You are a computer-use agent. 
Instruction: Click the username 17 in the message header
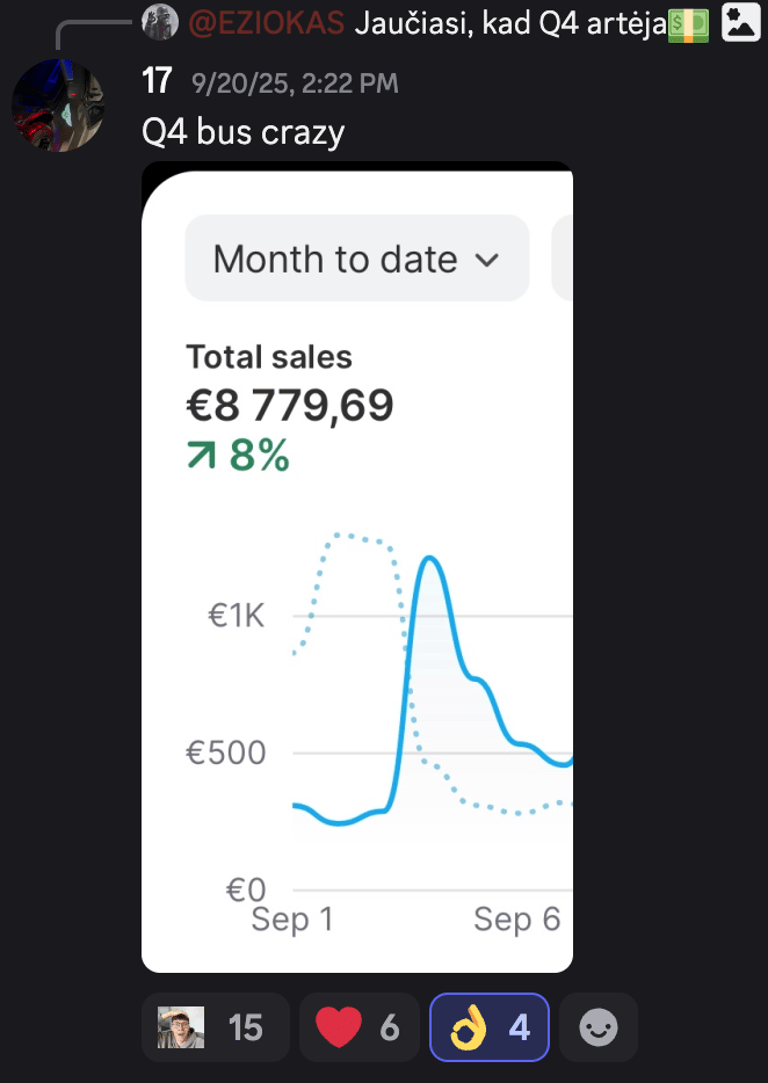(x=157, y=82)
